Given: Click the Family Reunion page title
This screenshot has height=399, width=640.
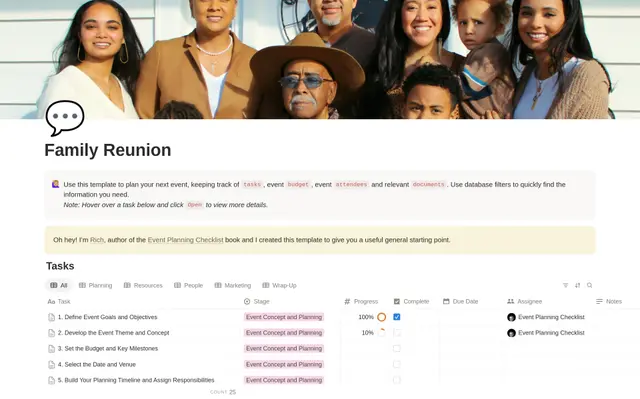Looking at the screenshot, I should click(108, 150).
